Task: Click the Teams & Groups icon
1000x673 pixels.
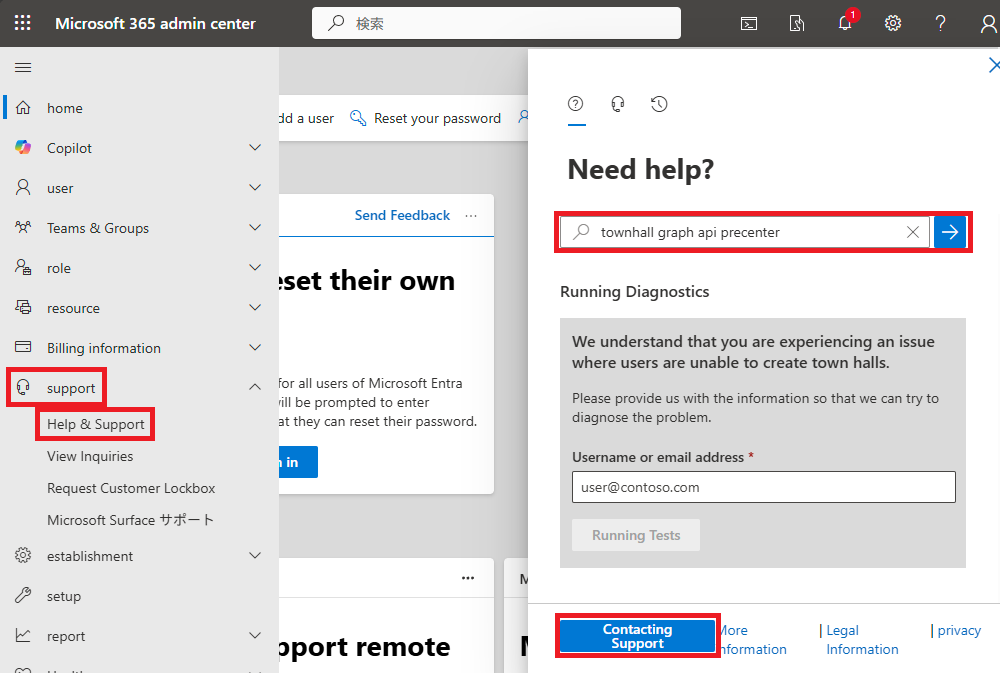Action: pos(23,227)
